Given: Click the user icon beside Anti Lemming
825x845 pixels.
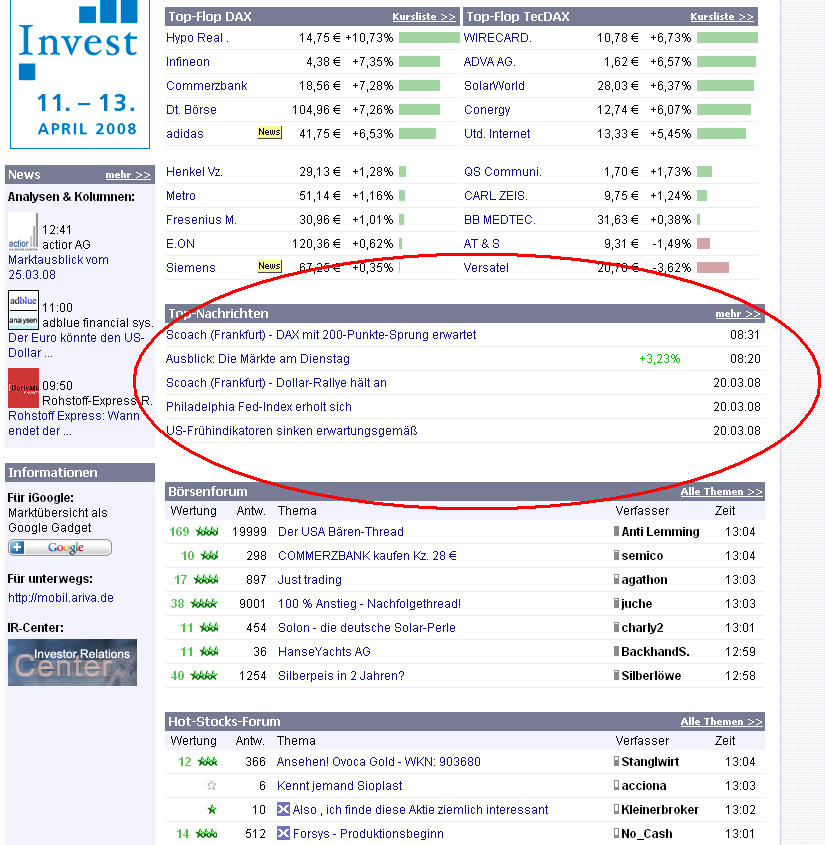Looking at the screenshot, I should [x=616, y=531].
